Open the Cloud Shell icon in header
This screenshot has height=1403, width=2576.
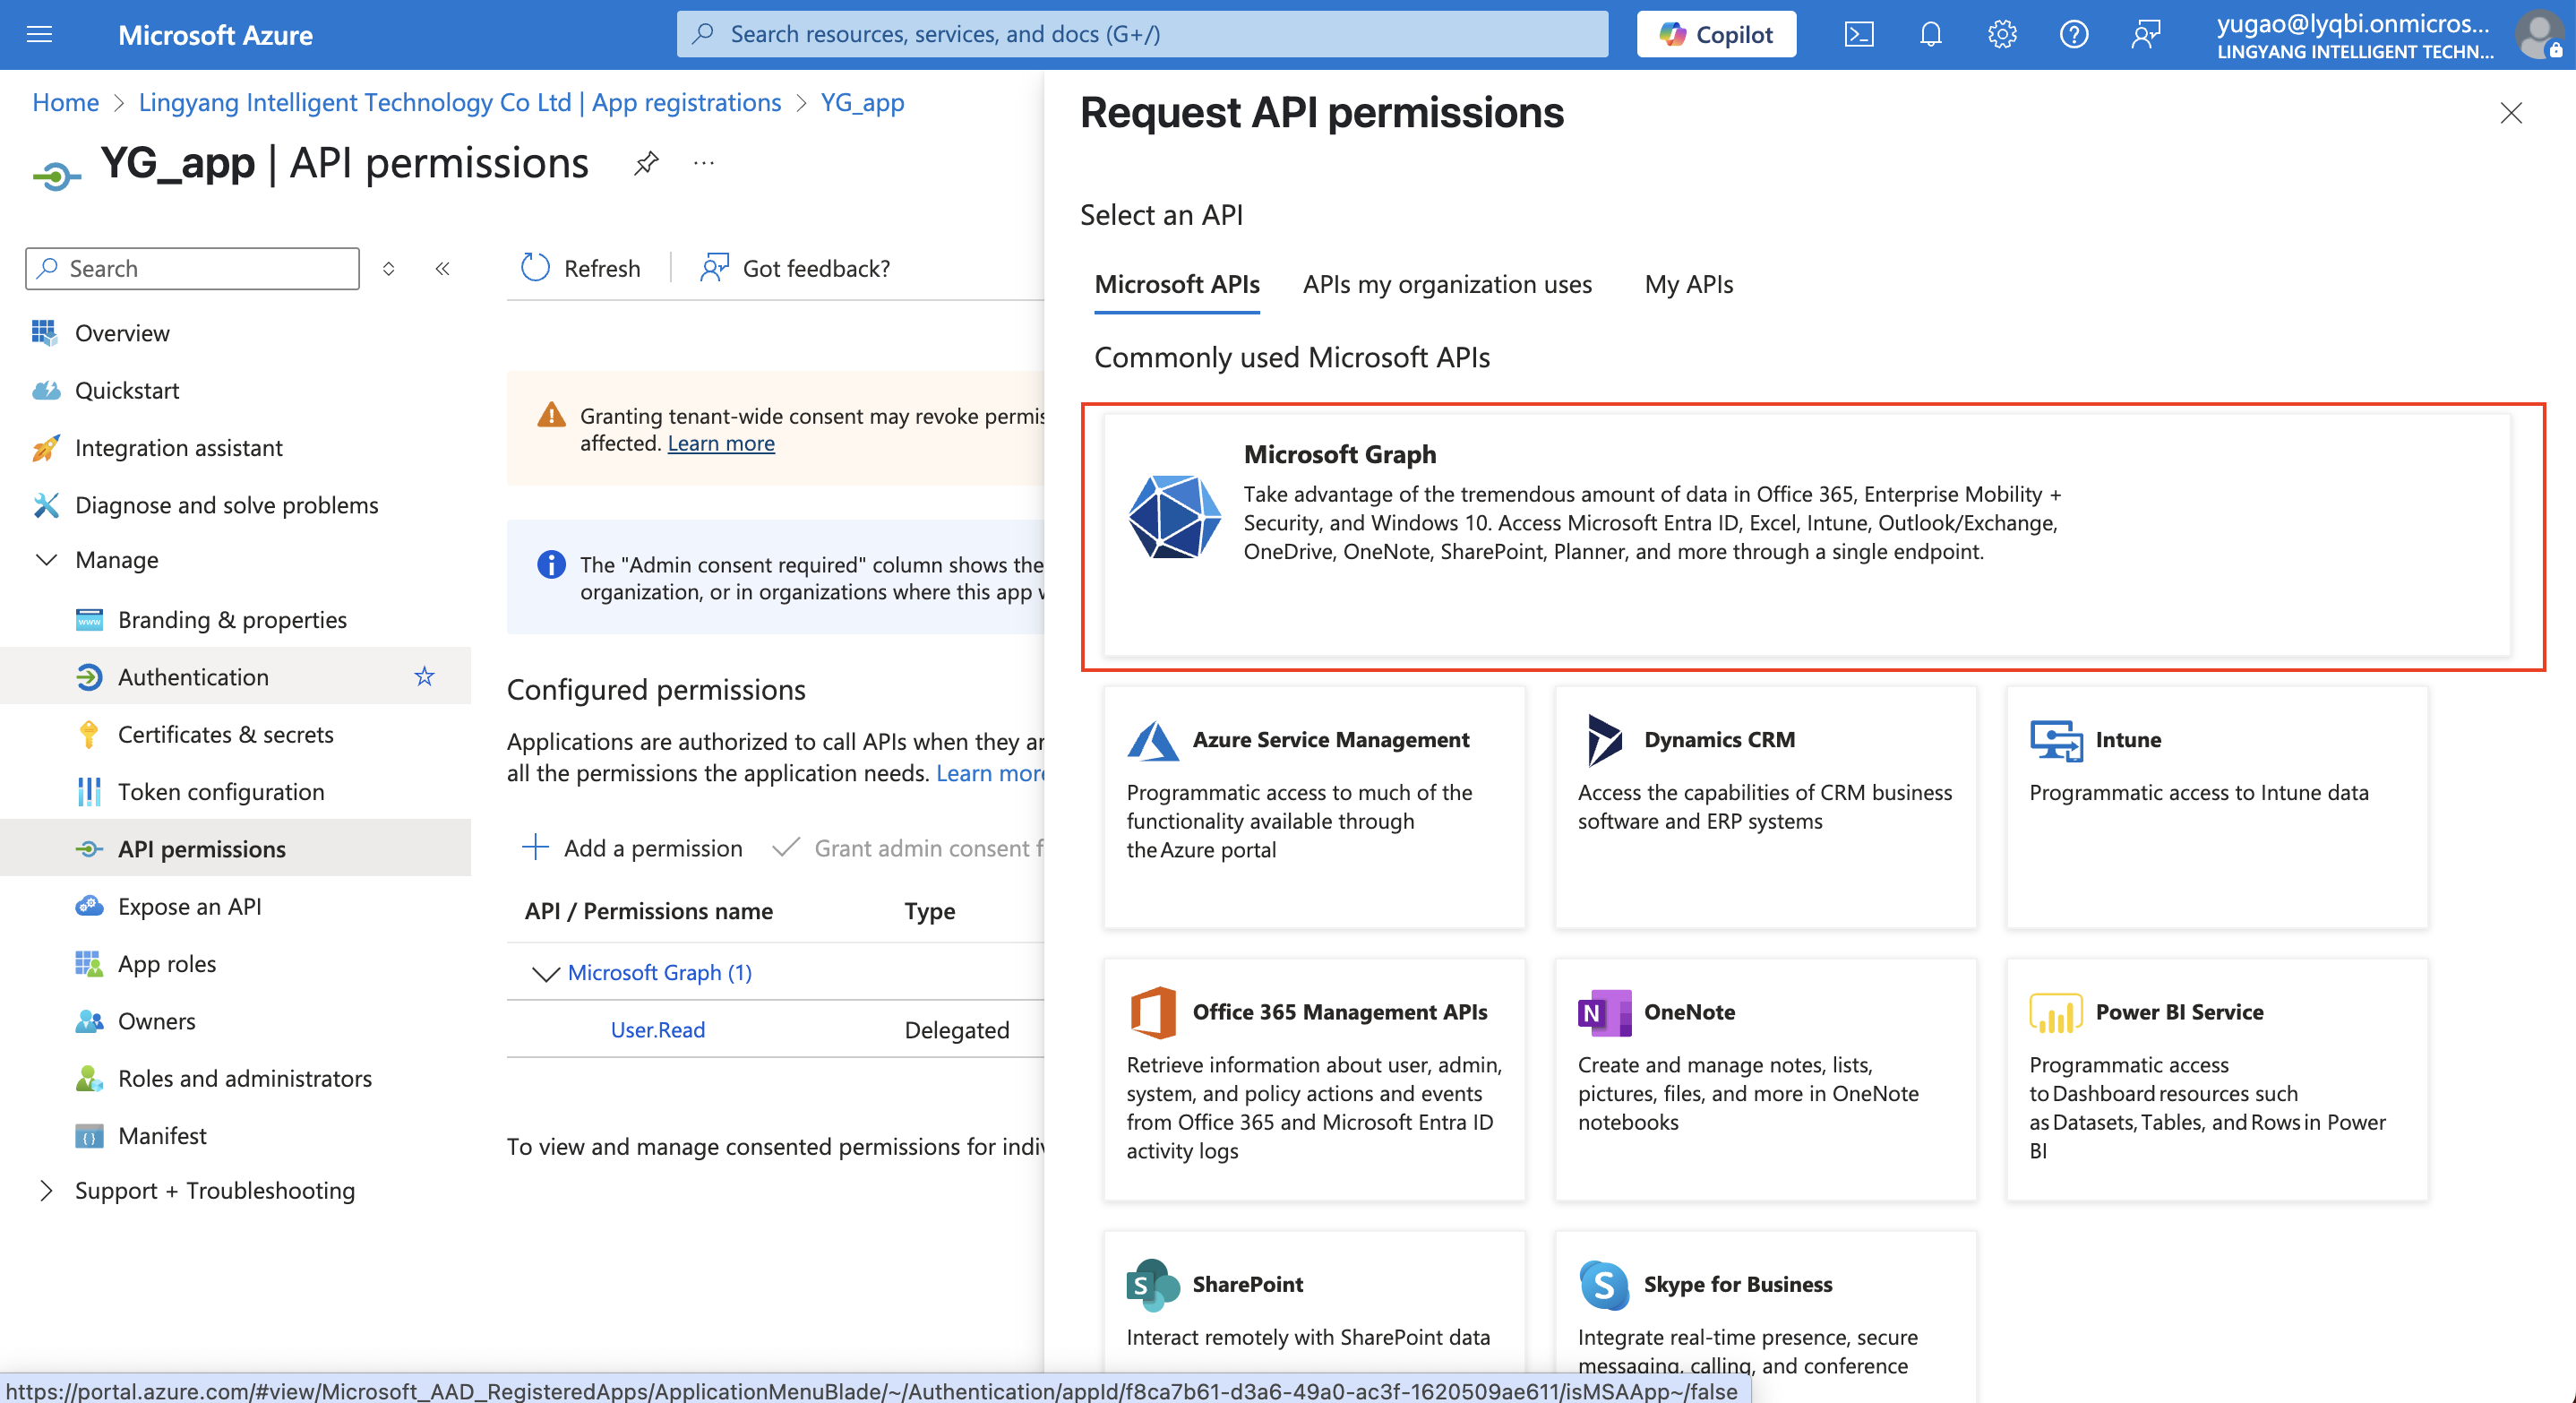coord(1858,35)
